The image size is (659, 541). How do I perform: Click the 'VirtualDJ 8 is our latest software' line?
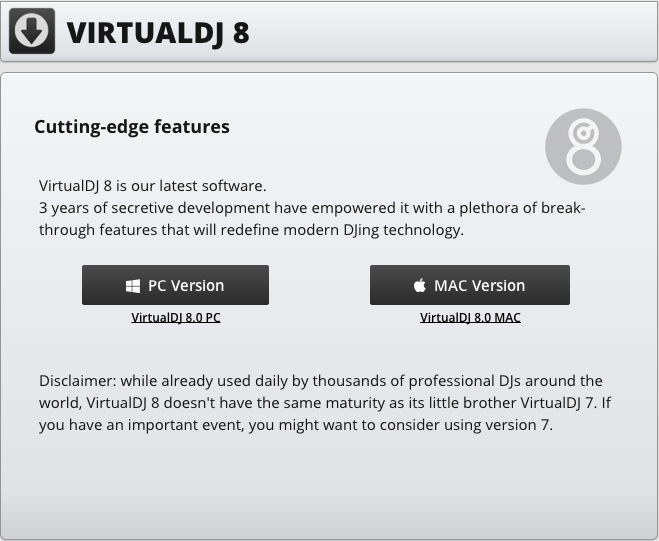click(153, 186)
